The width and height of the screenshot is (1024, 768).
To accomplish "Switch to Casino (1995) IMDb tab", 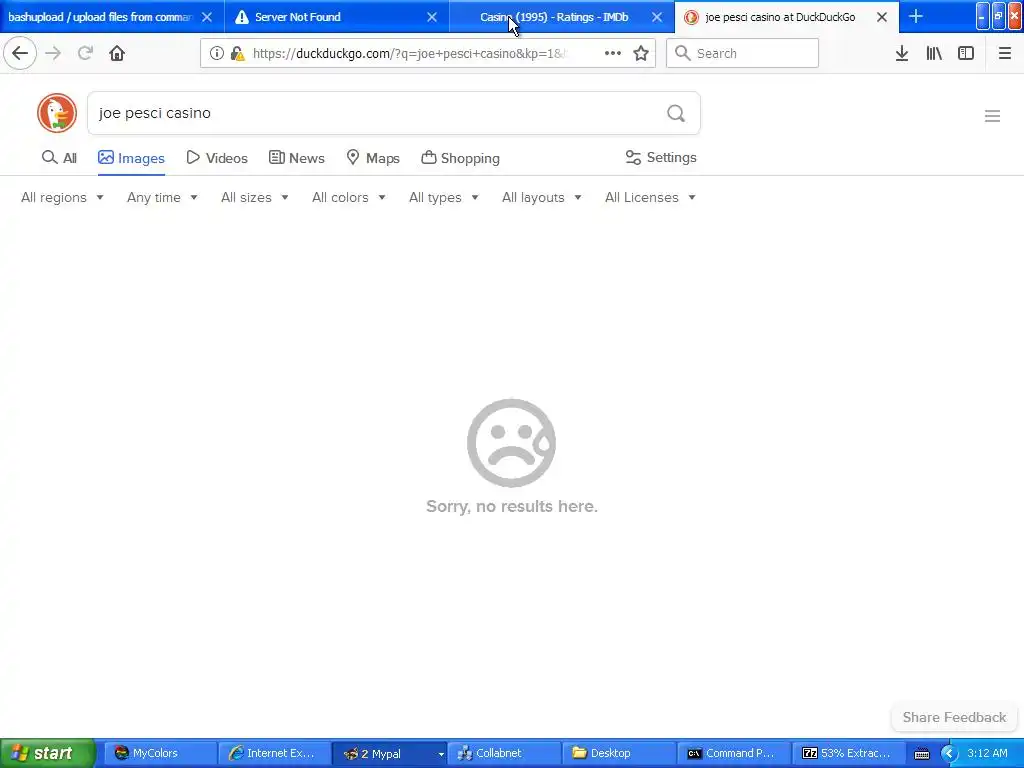I will 554,17.
